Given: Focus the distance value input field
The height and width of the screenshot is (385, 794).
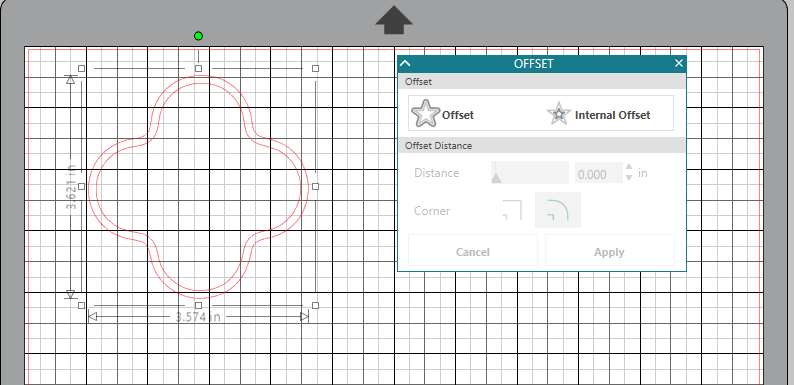Looking at the screenshot, I should 599,173.
